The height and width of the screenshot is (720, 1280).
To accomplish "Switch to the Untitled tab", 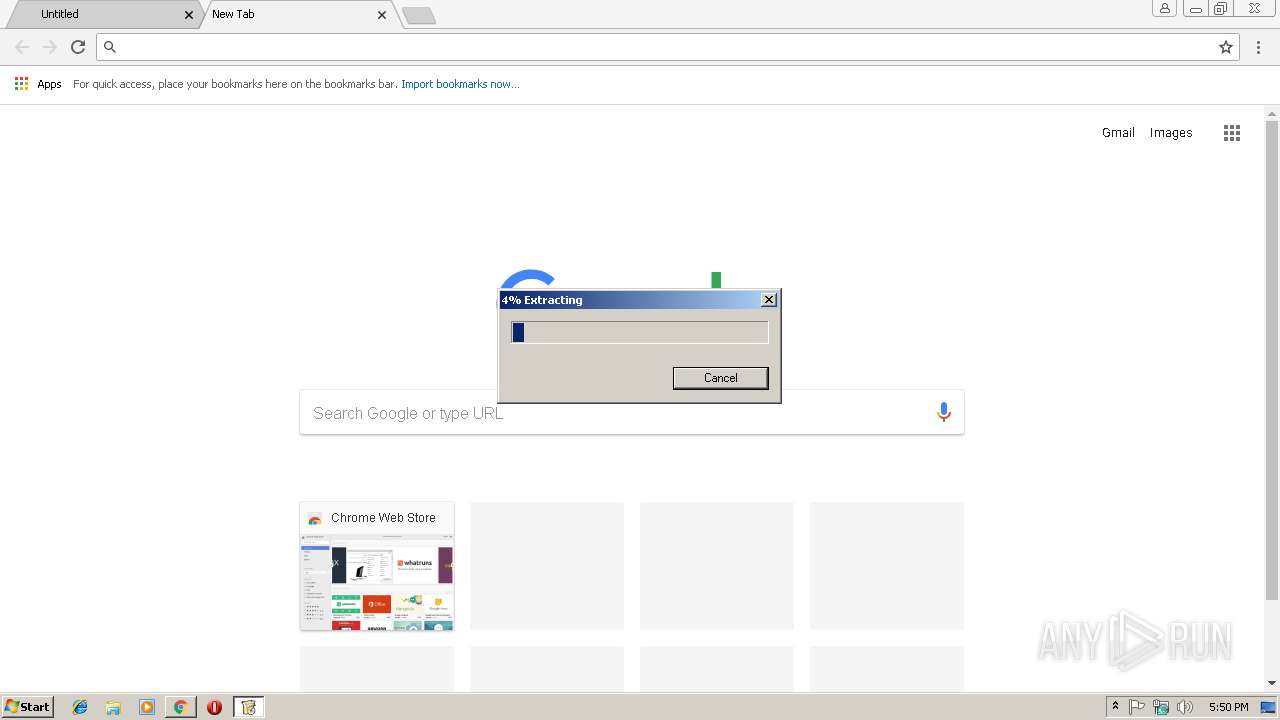I will coord(100,14).
